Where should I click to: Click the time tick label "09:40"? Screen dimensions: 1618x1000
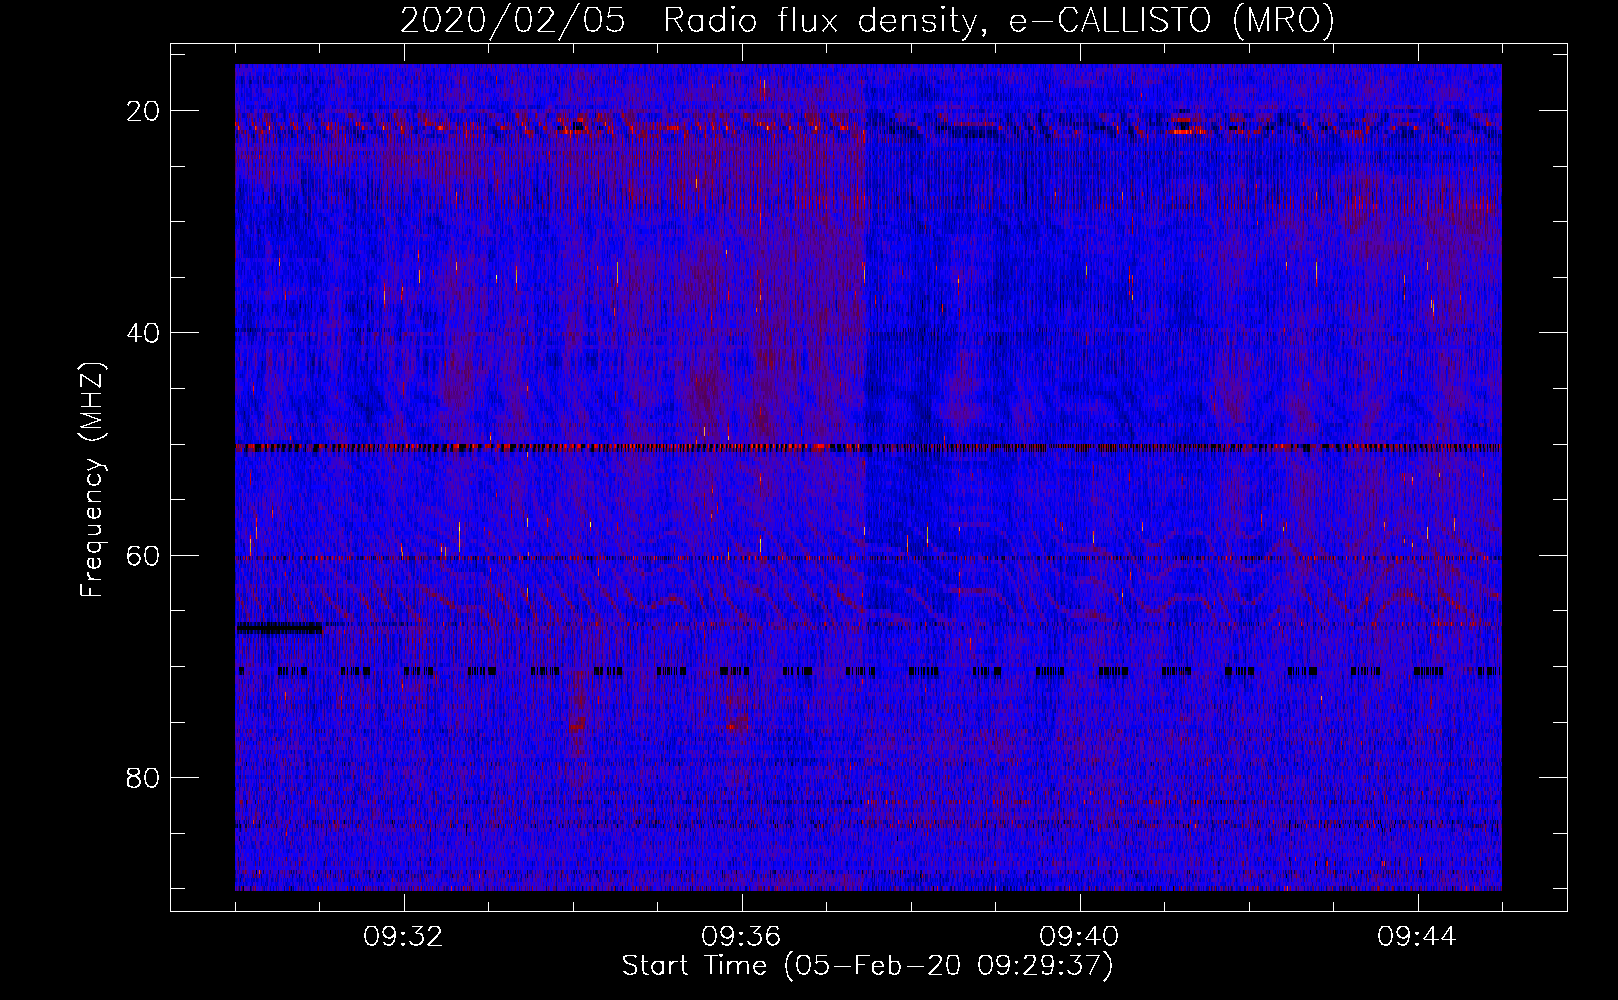click(x=1079, y=937)
